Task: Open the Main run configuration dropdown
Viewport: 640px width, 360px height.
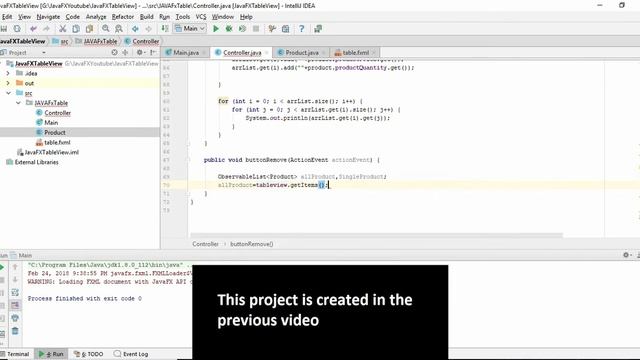Action: click(190, 29)
